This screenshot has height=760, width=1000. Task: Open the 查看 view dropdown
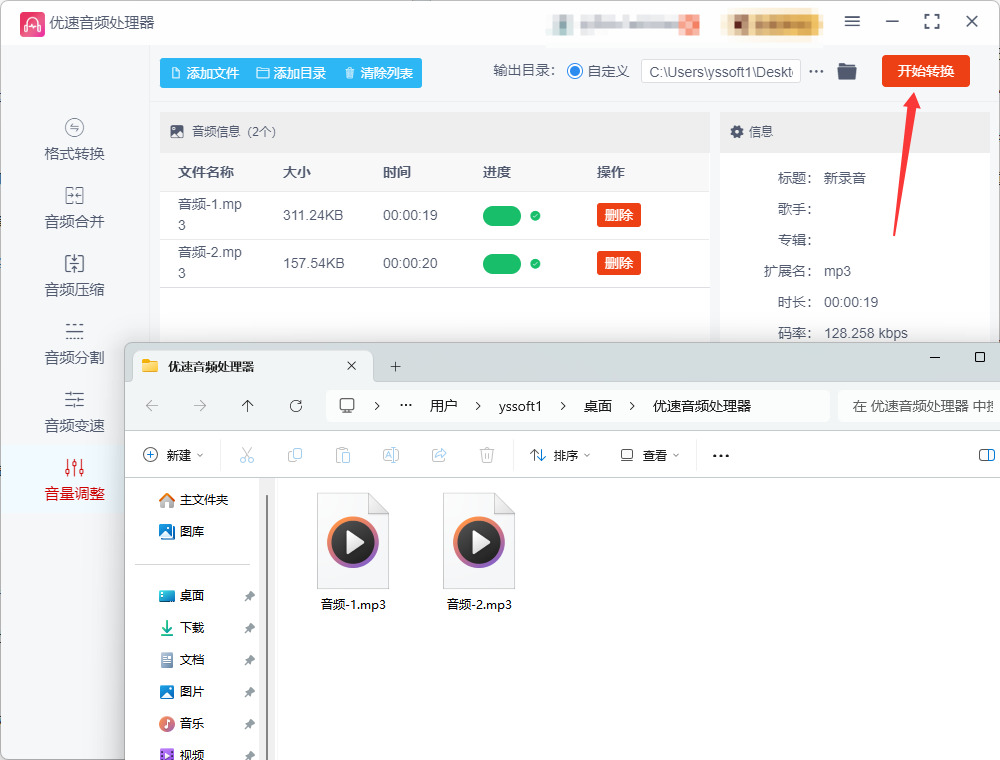tap(650, 455)
